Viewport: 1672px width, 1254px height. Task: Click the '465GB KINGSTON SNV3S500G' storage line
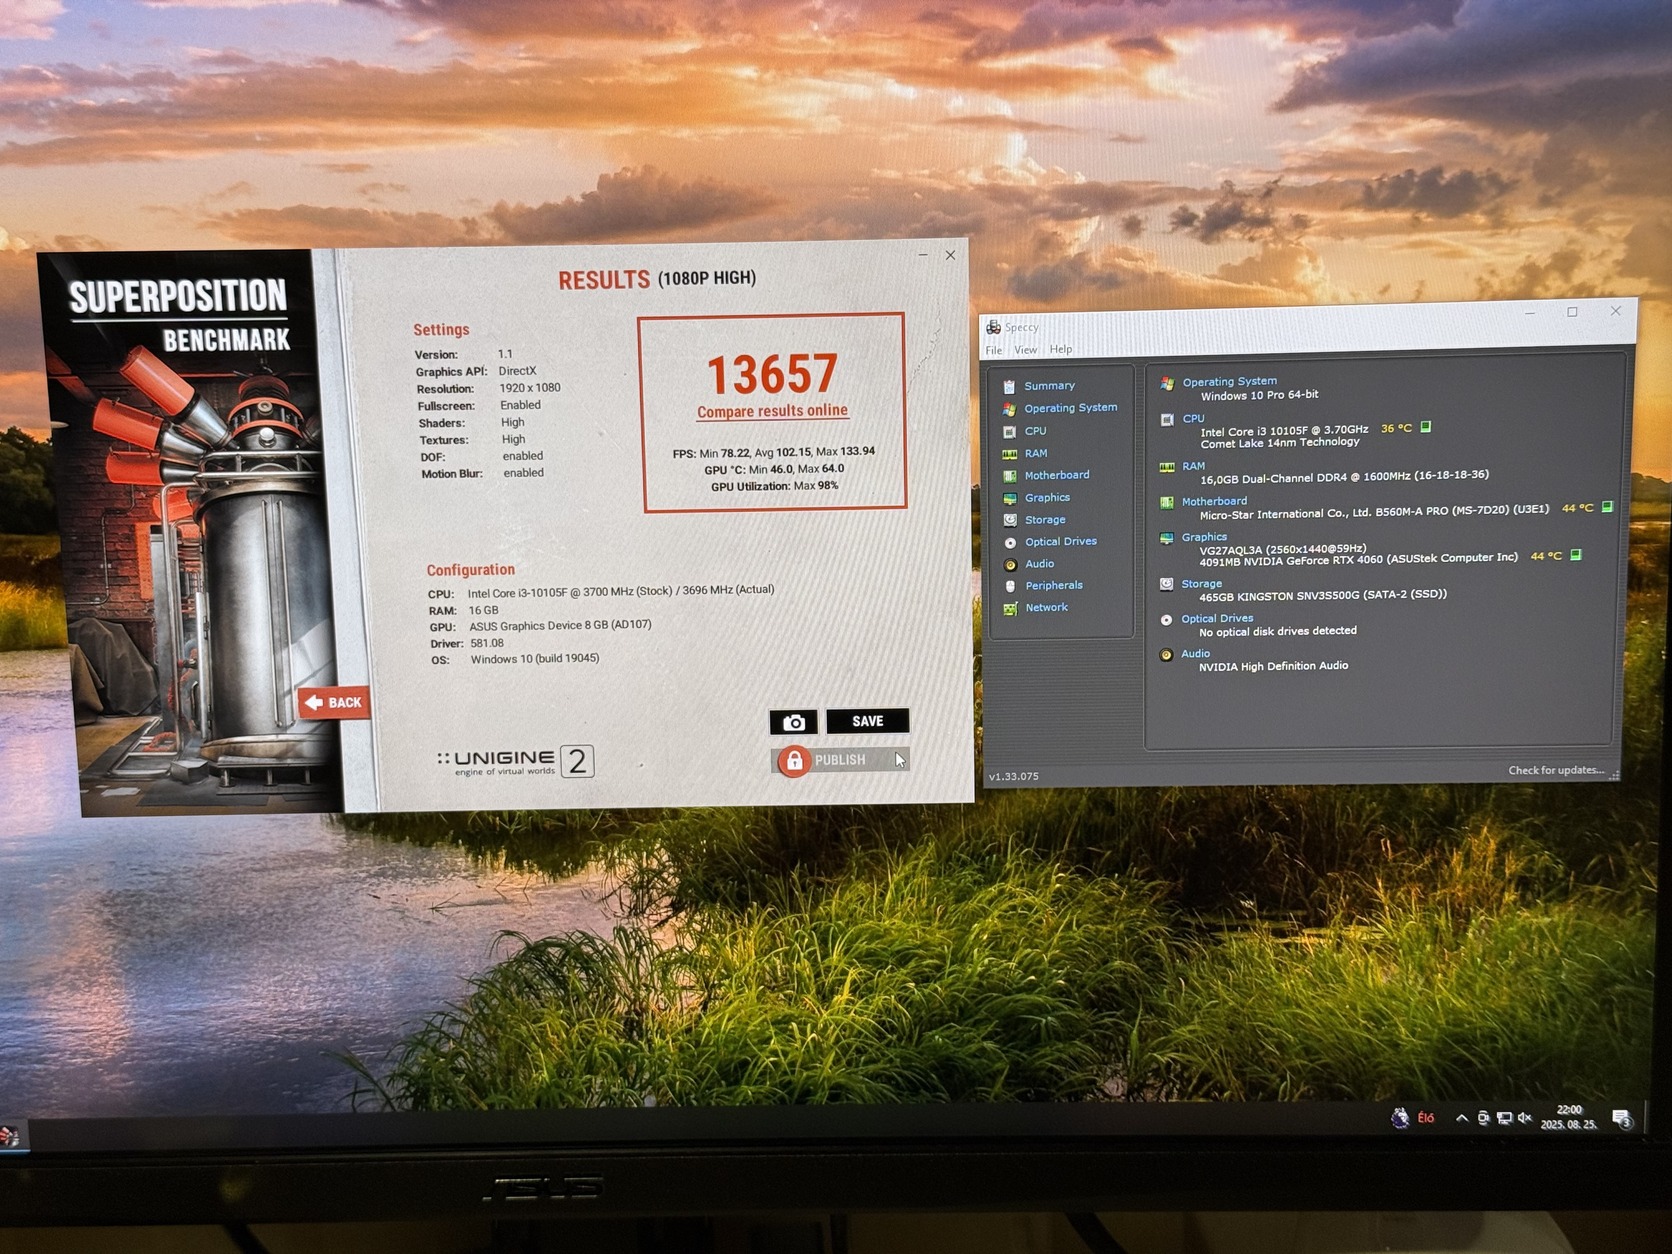point(1323,596)
